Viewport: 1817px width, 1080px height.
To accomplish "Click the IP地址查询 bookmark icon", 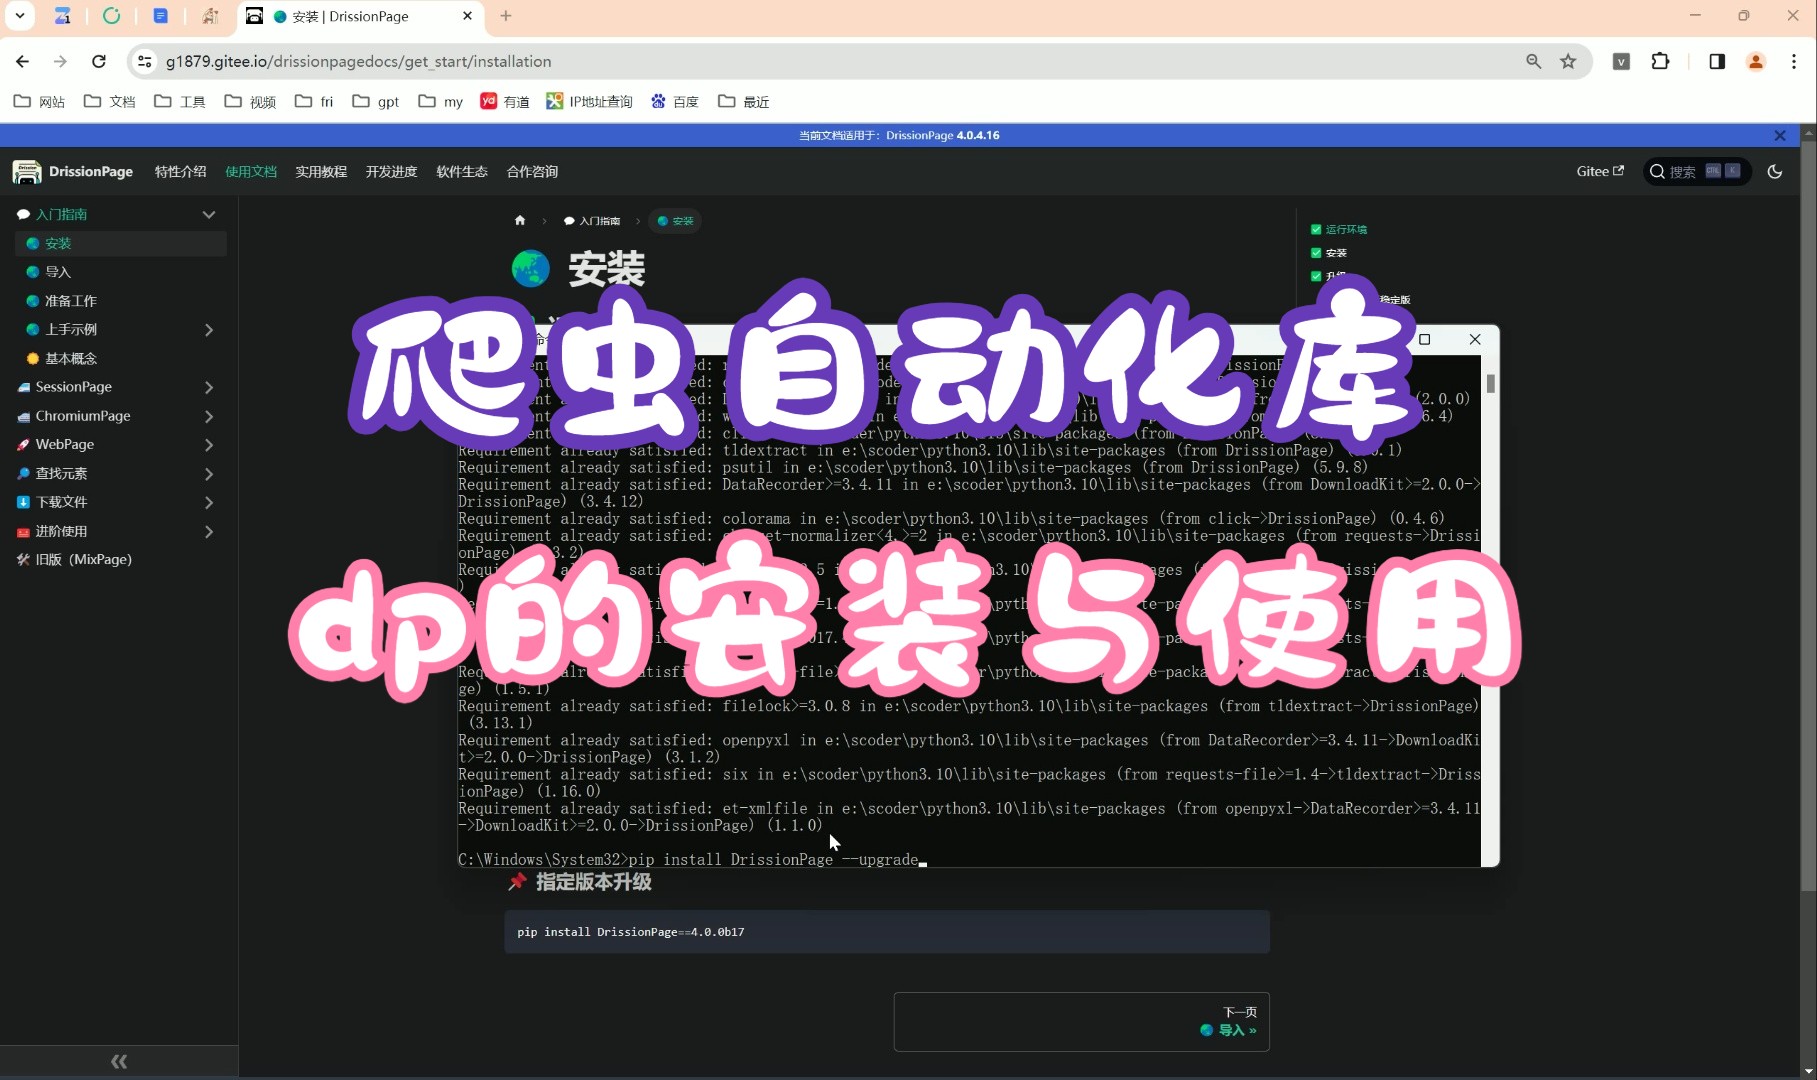I will 554,100.
